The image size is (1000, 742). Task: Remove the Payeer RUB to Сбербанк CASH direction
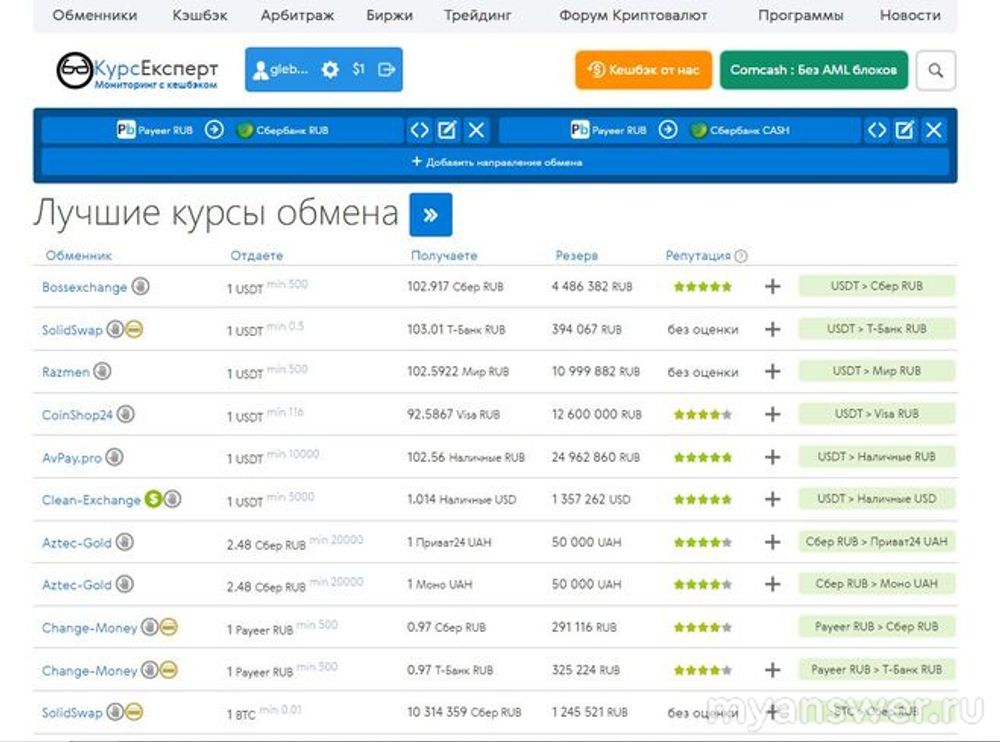coord(933,130)
